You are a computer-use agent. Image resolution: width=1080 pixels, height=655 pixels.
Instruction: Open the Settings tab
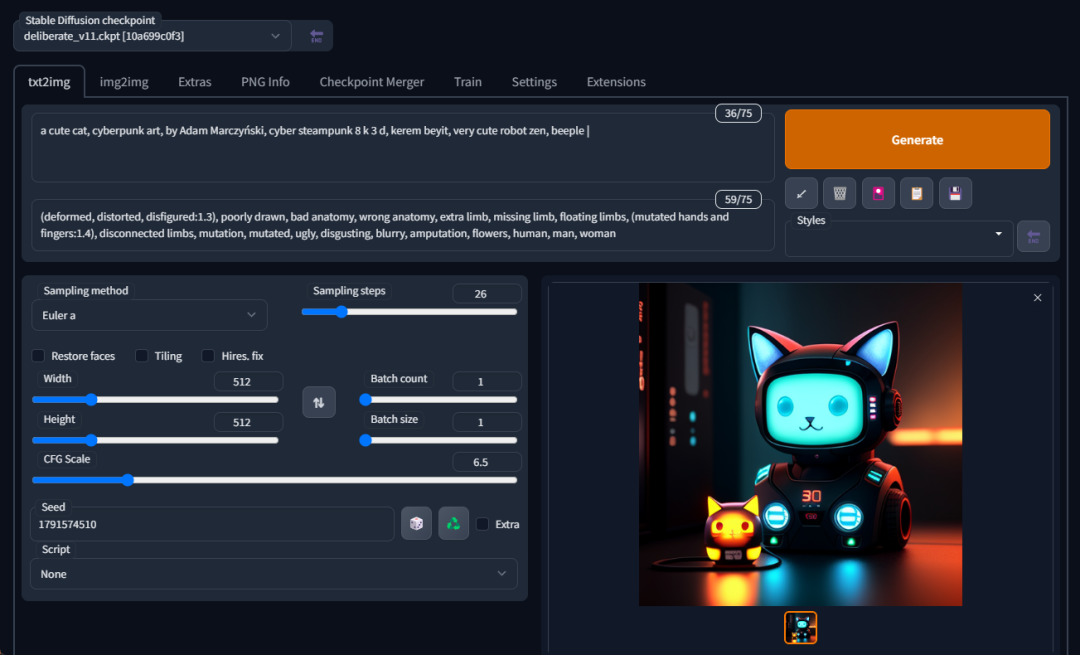pyautogui.click(x=534, y=82)
